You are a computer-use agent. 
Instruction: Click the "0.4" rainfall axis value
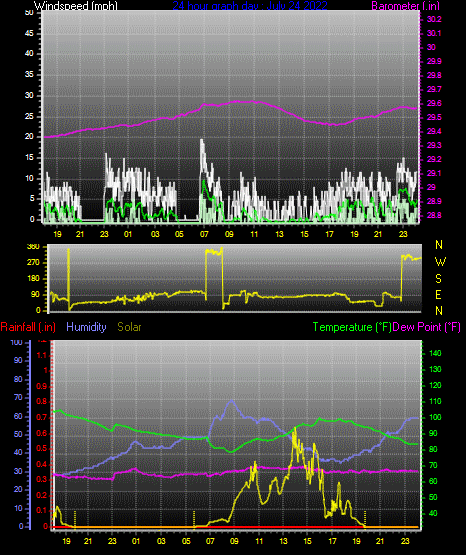[42, 464]
